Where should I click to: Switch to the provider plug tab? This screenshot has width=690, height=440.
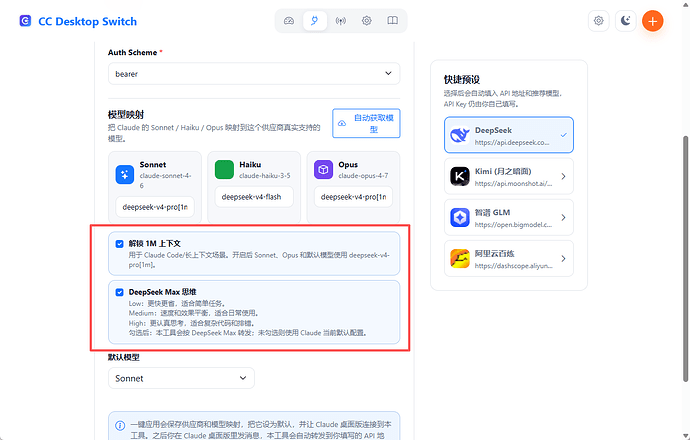315,21
